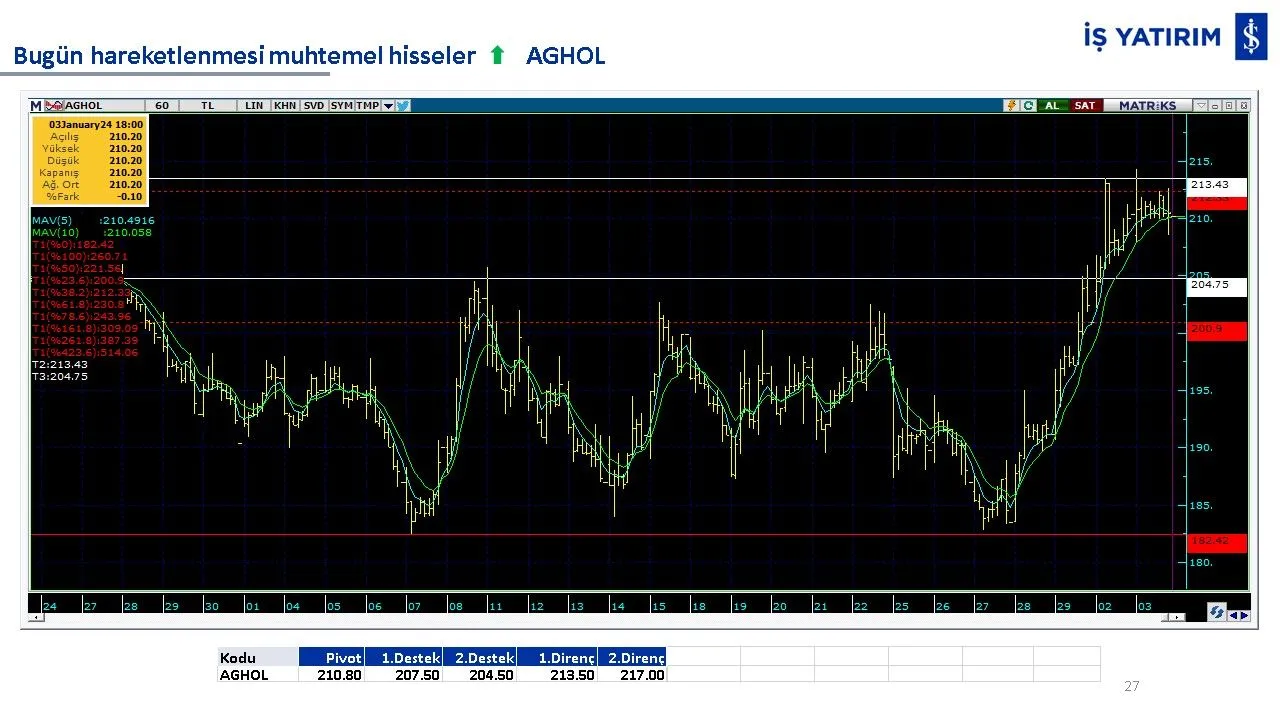Click the pivot value 210.80
The width and height of the screenshot is (1280, 720).
tap(340, 674)
